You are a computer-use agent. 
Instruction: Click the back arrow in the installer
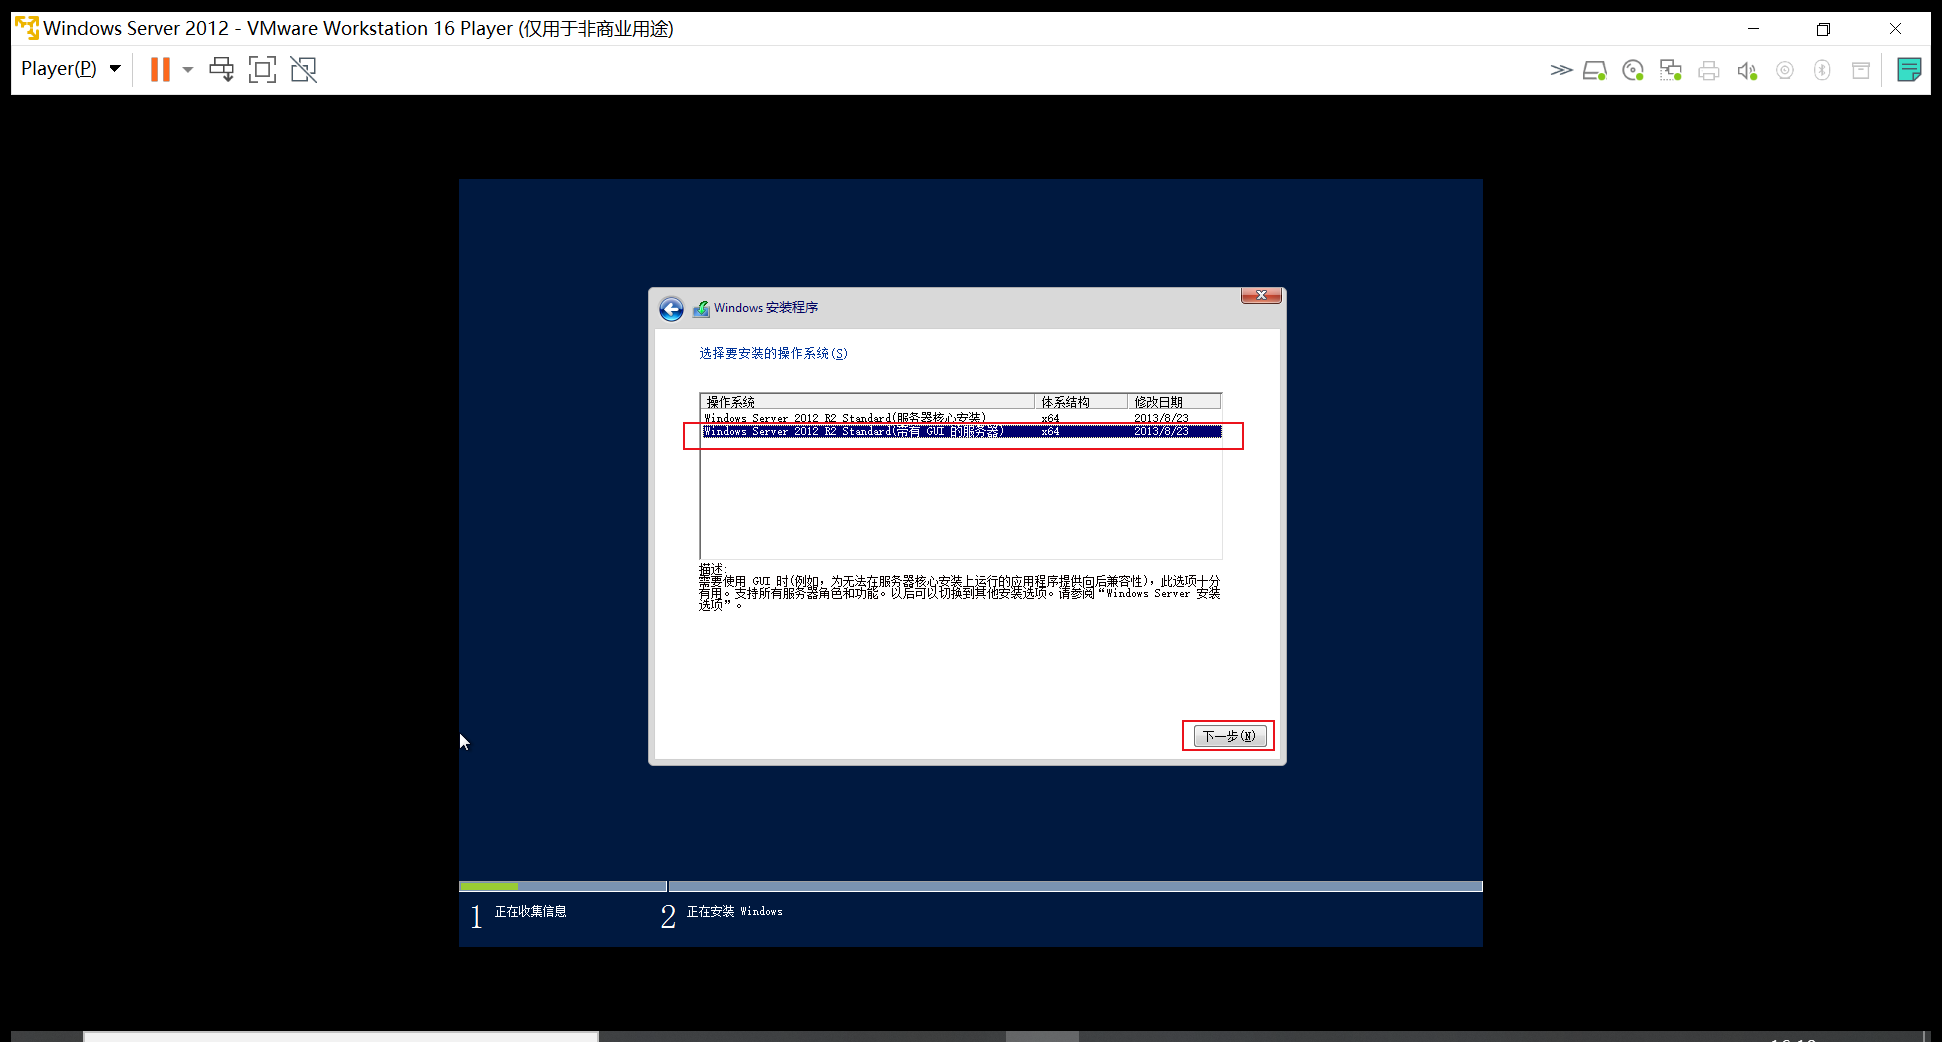pyautogui.click(x=671, y=309)
